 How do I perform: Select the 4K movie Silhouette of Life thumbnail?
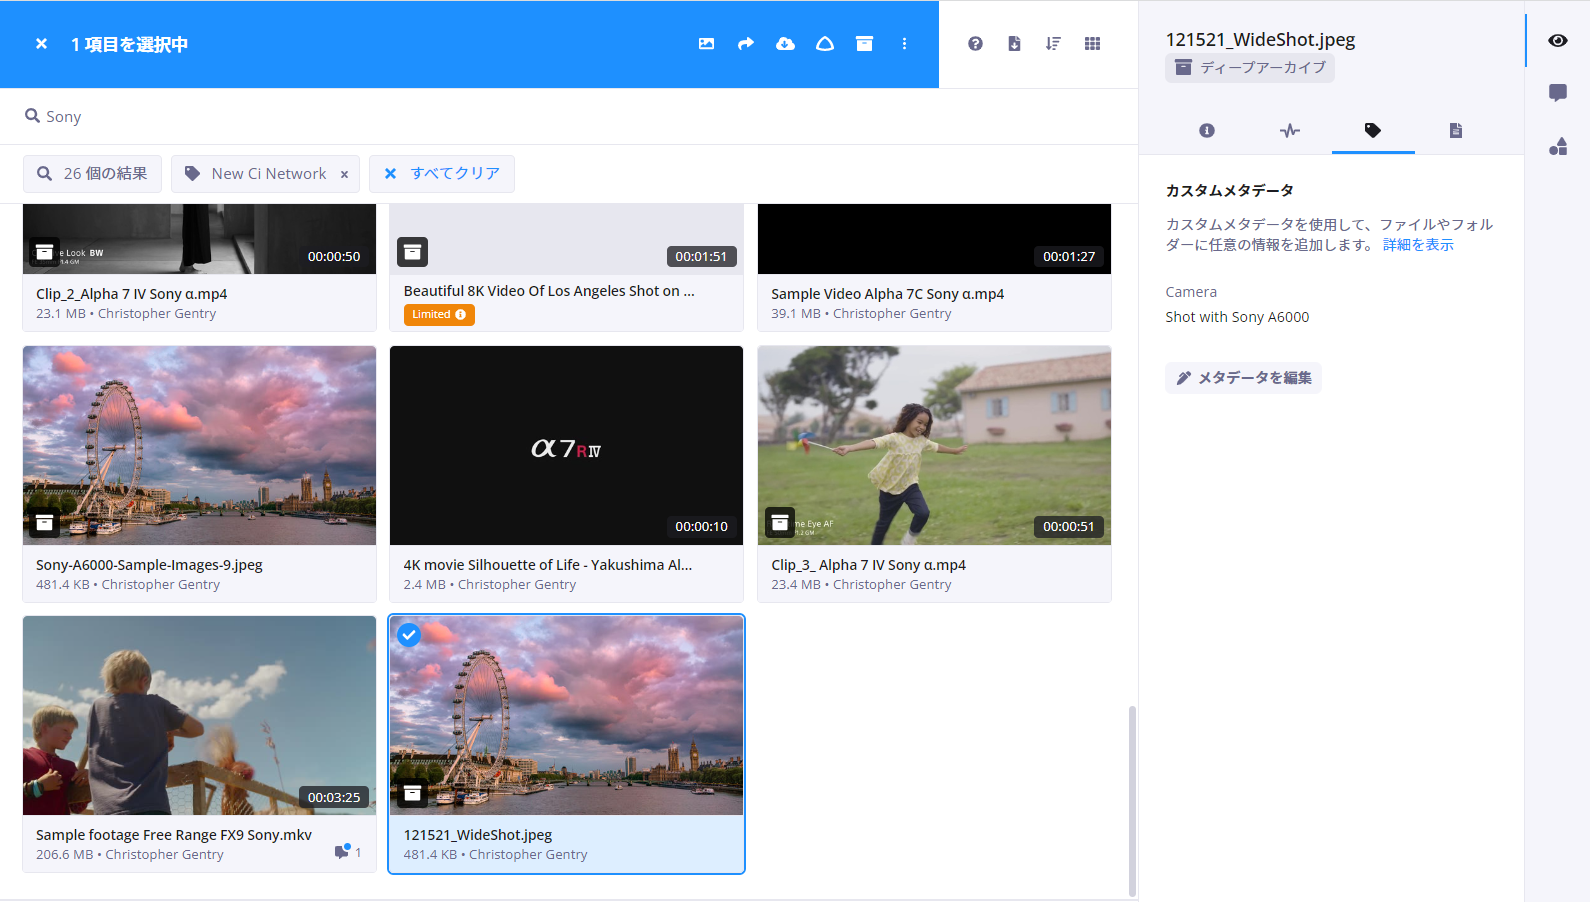[566, 445]
